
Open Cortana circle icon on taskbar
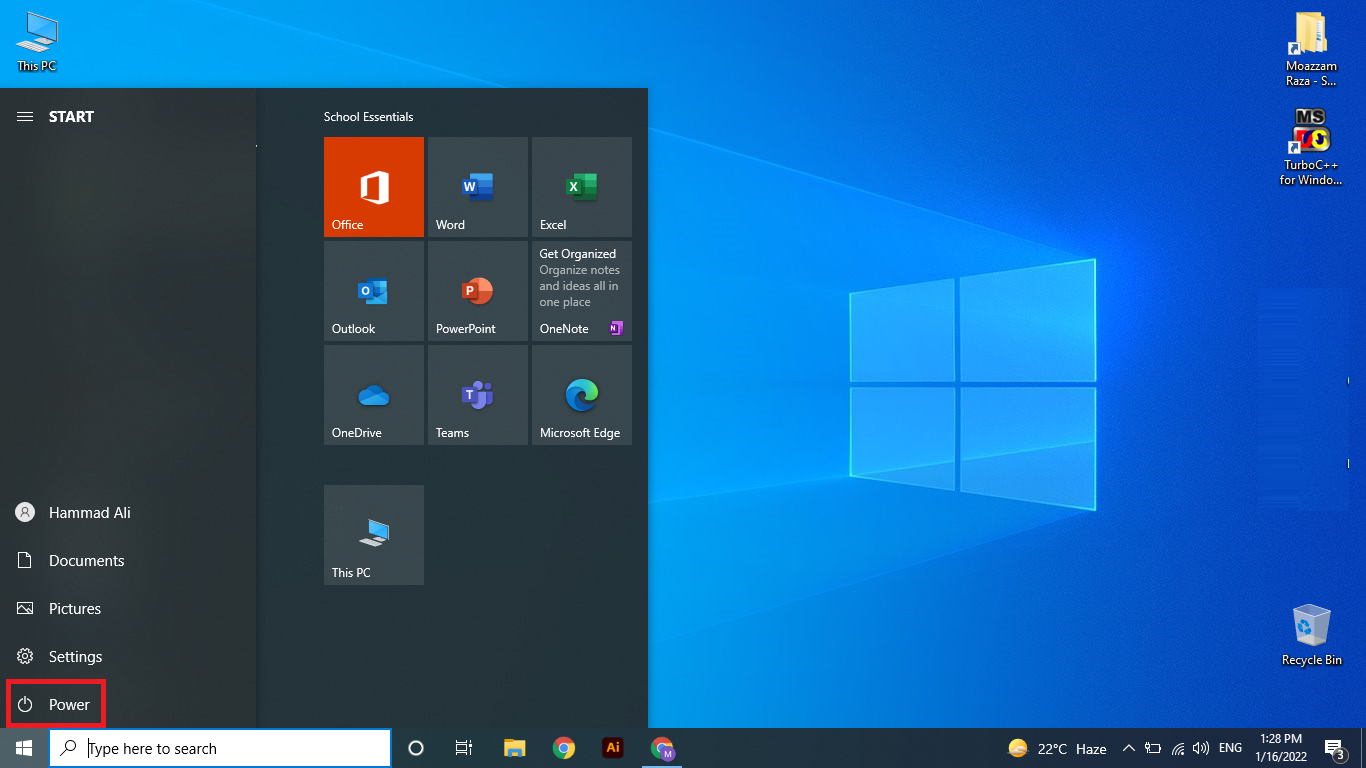[416, 748]
